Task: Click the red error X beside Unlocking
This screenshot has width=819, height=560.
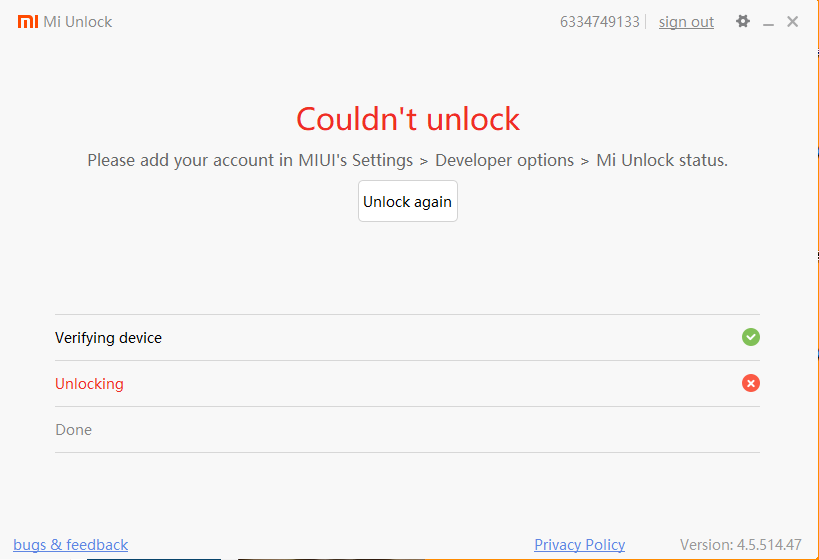Action: (751, 383)
